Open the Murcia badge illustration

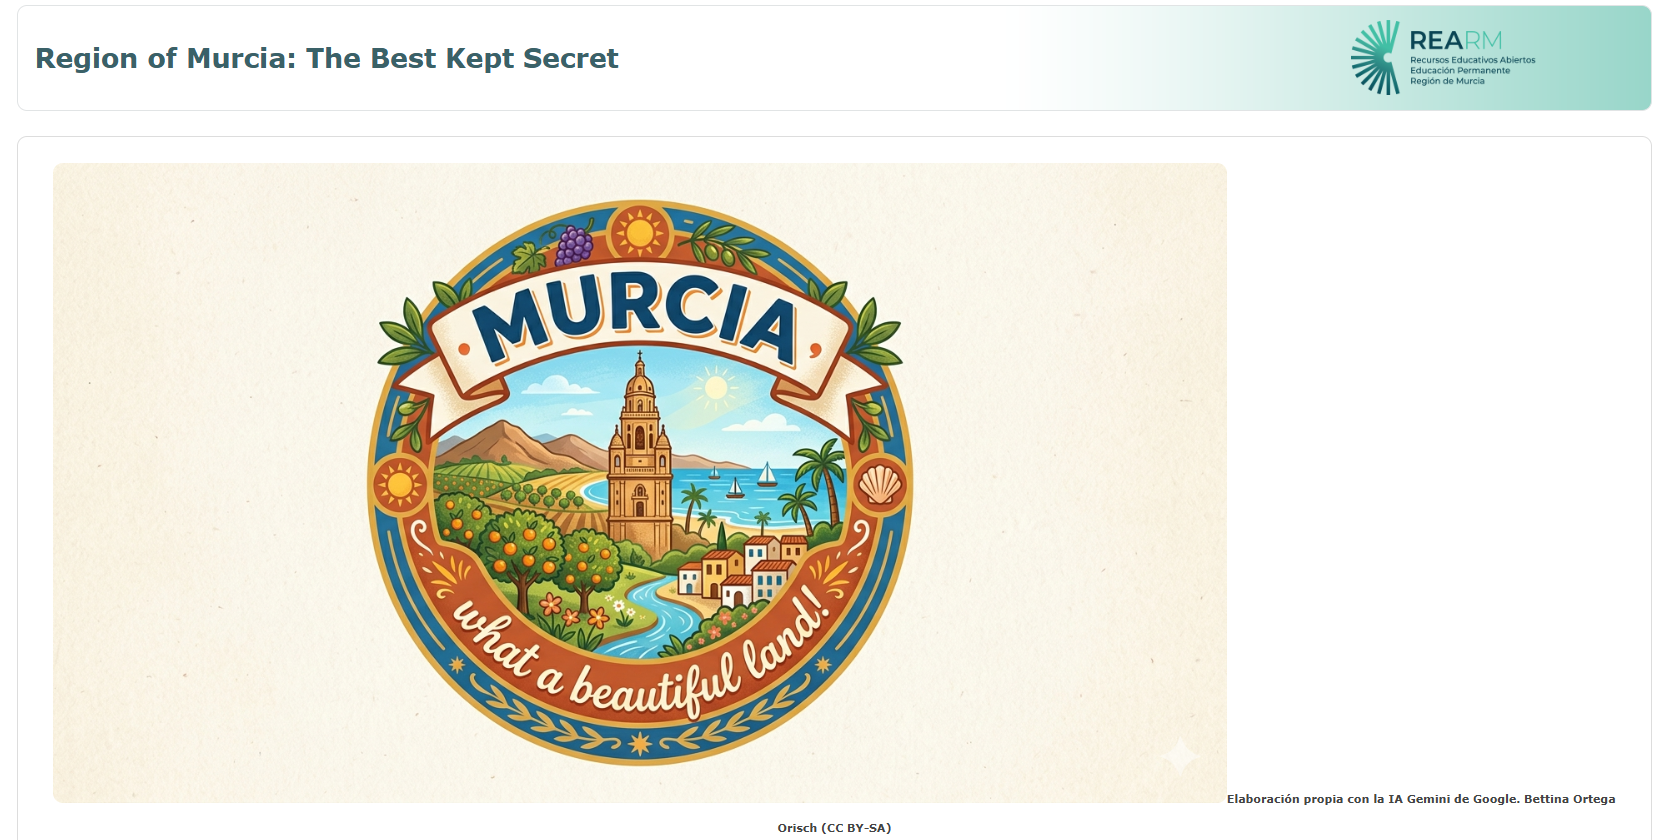(x=640, y=483)
